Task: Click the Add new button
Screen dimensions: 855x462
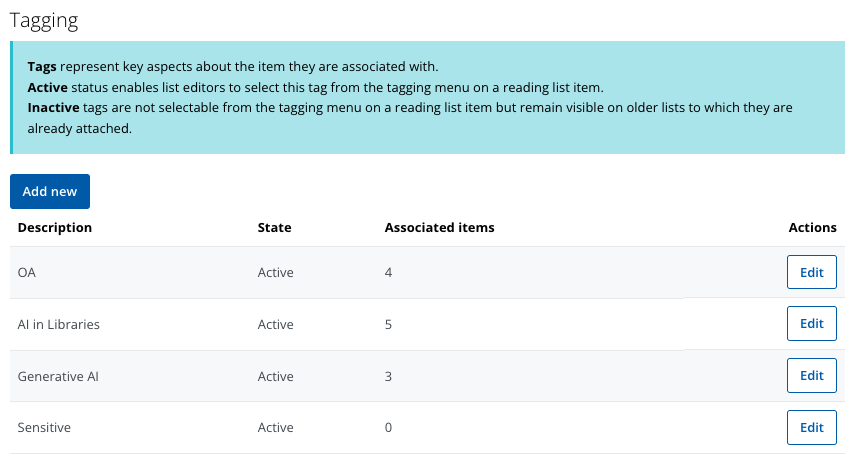Action: (50, 191)
